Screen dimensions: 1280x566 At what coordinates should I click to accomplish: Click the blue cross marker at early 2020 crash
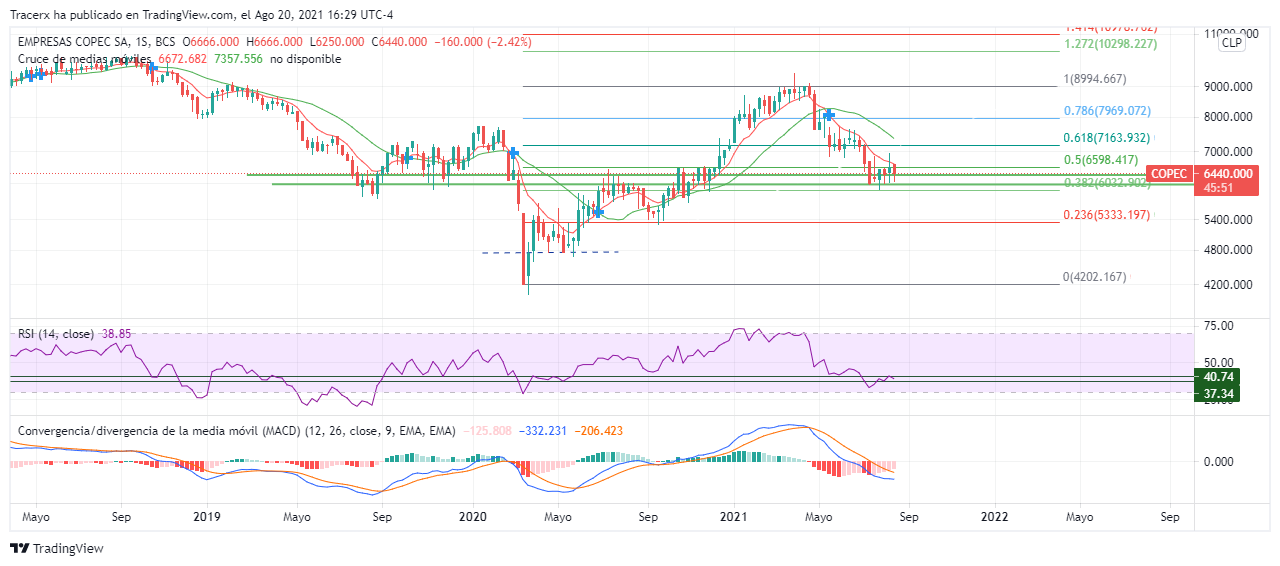tap(513, 153)
